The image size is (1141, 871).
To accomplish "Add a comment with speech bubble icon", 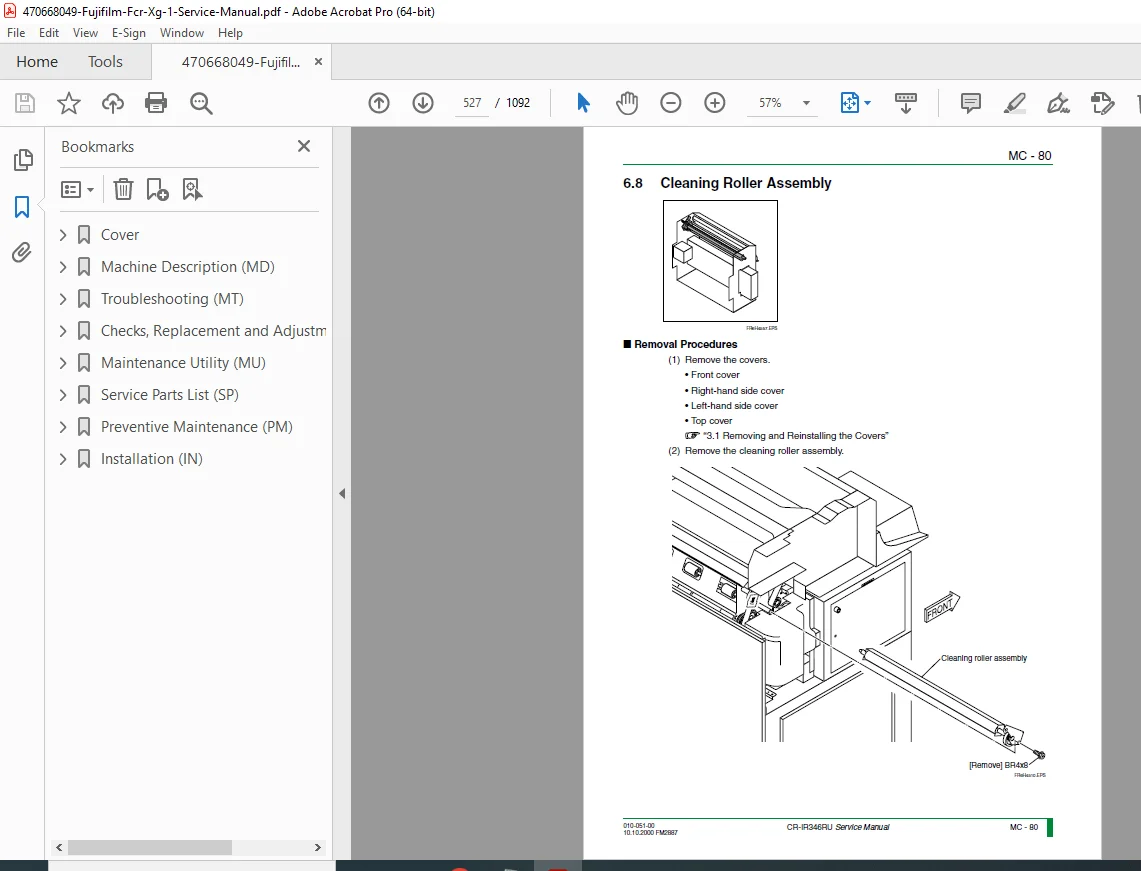I will click(x=971, y=103).
